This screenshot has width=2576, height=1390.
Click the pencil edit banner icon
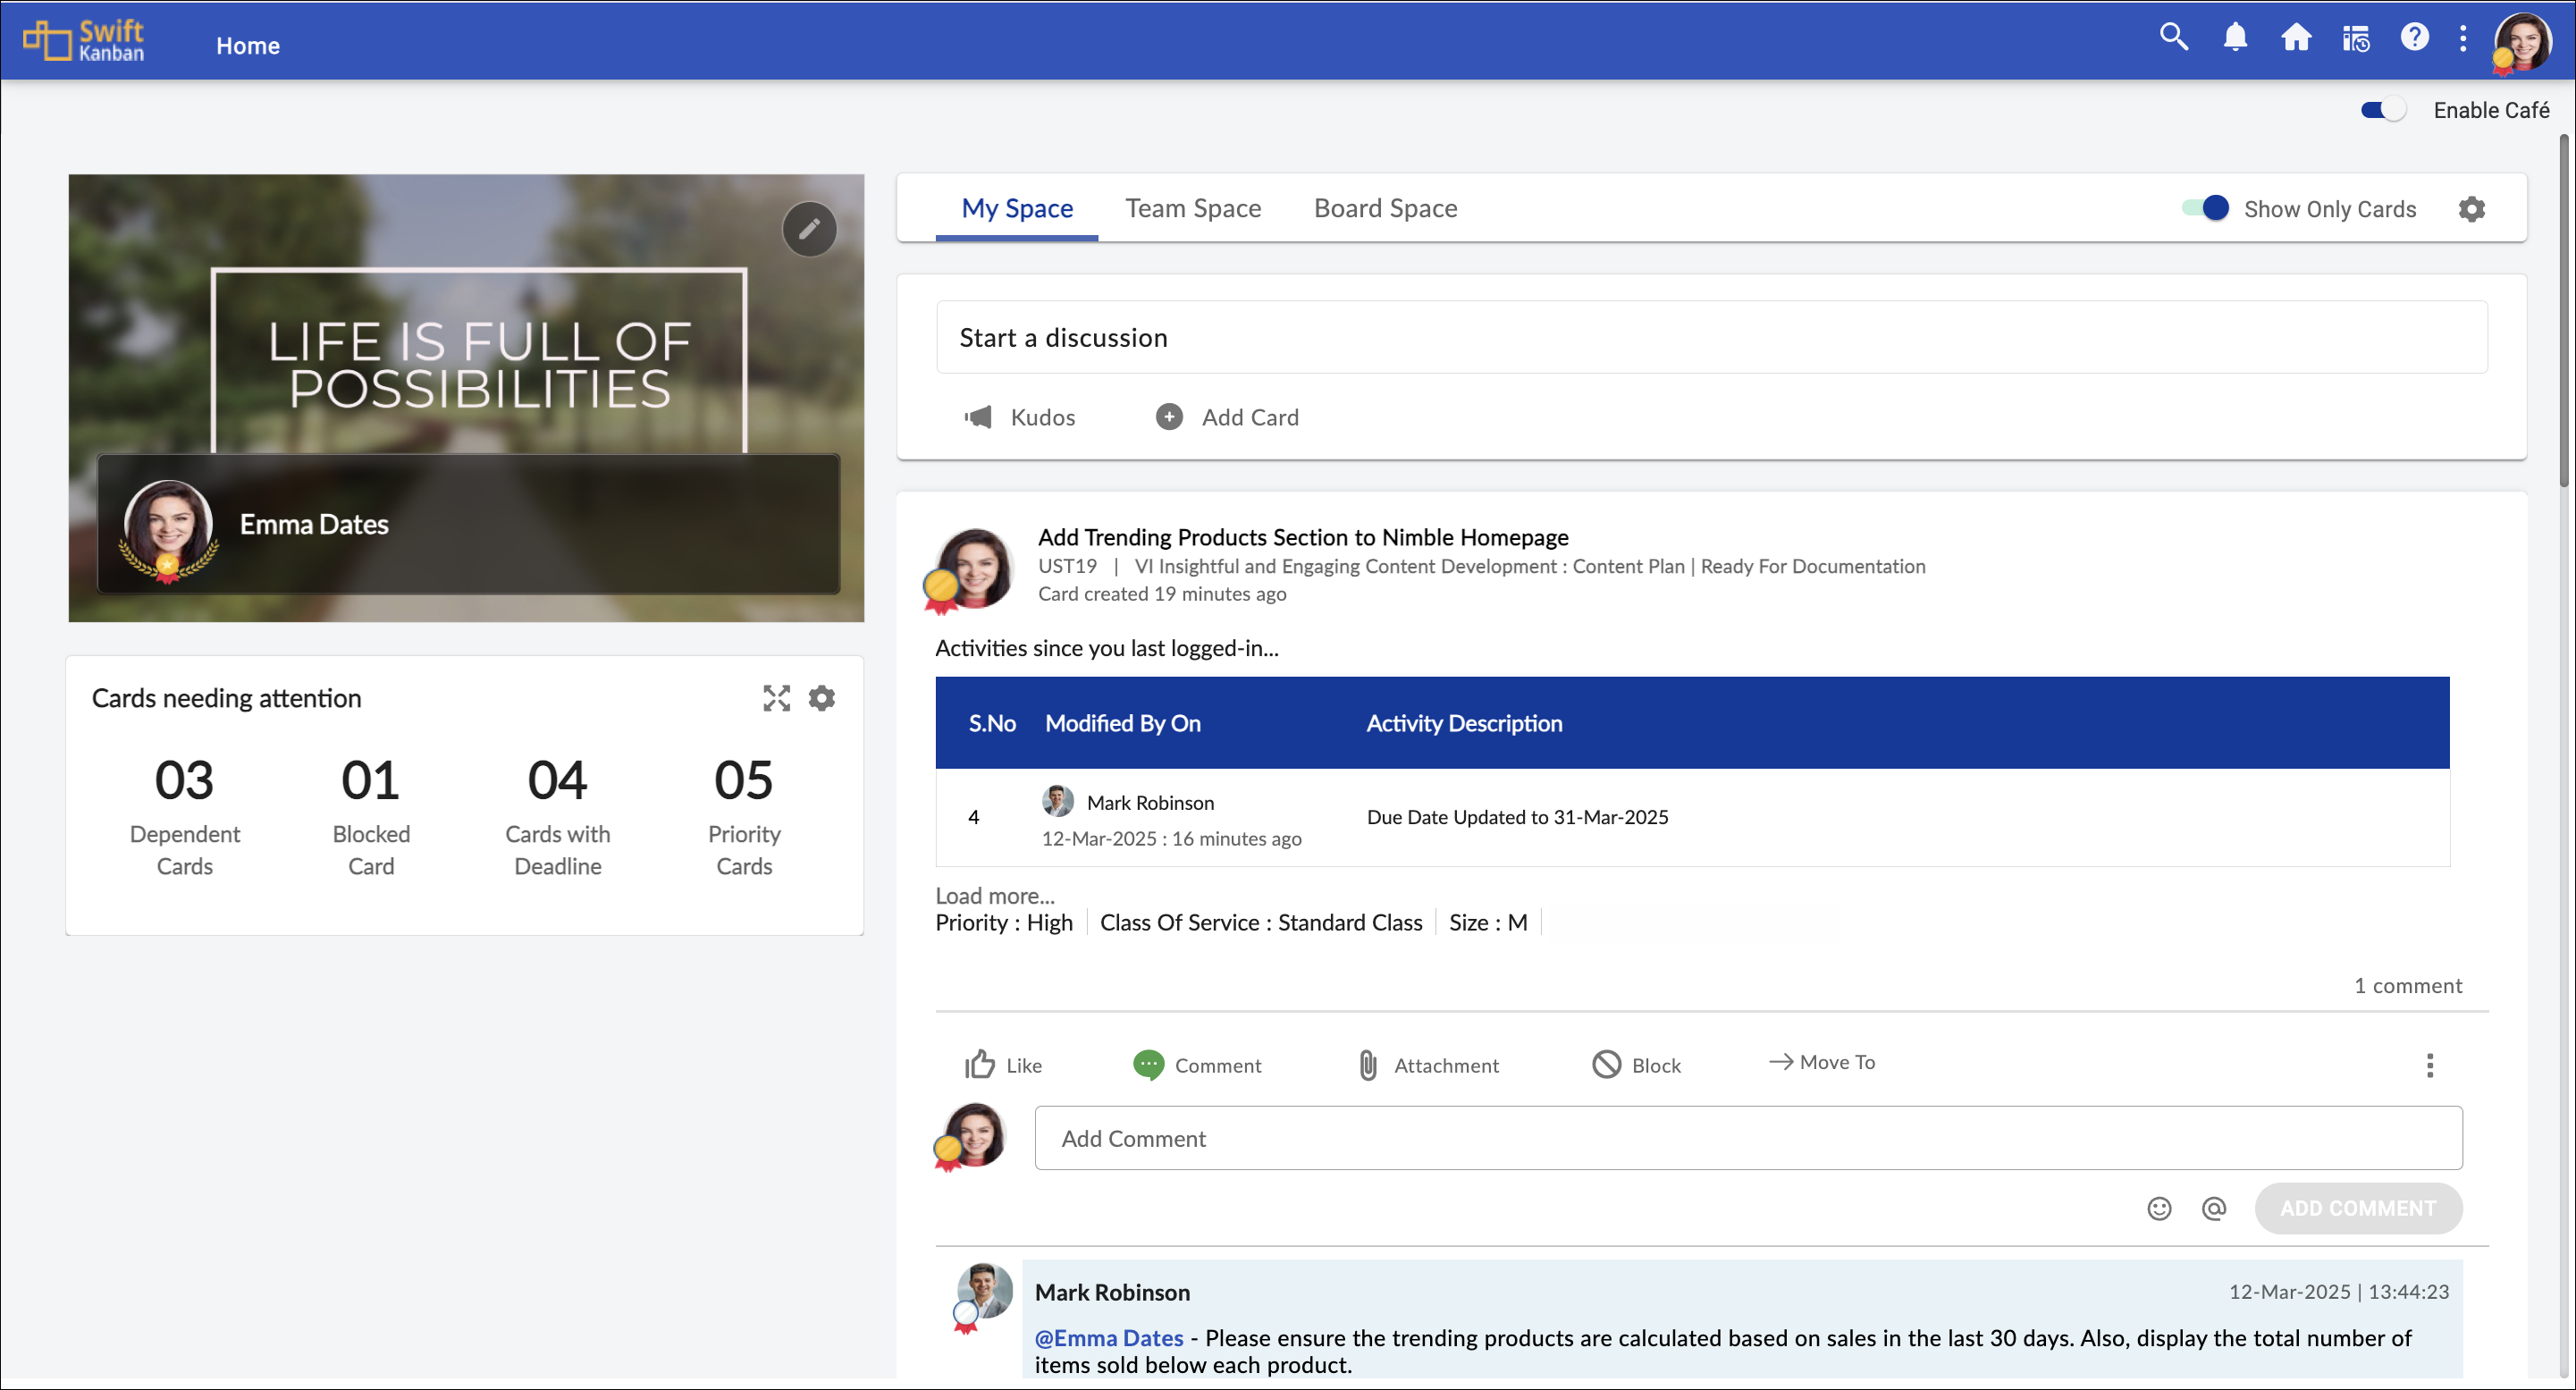pyautogui.click(x=809, y=230)
